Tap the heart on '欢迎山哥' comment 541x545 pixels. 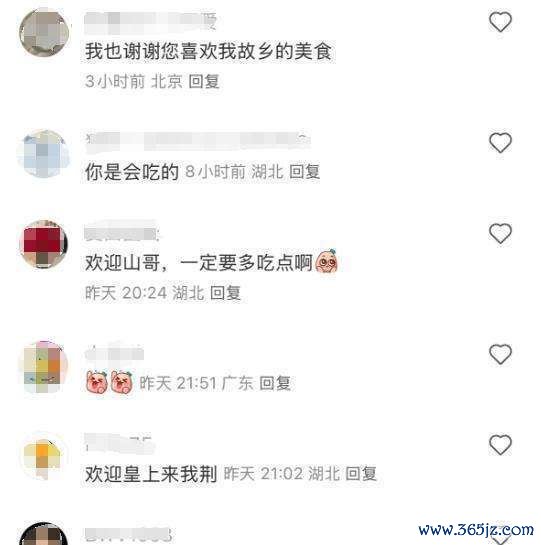[x=500, y=233]
